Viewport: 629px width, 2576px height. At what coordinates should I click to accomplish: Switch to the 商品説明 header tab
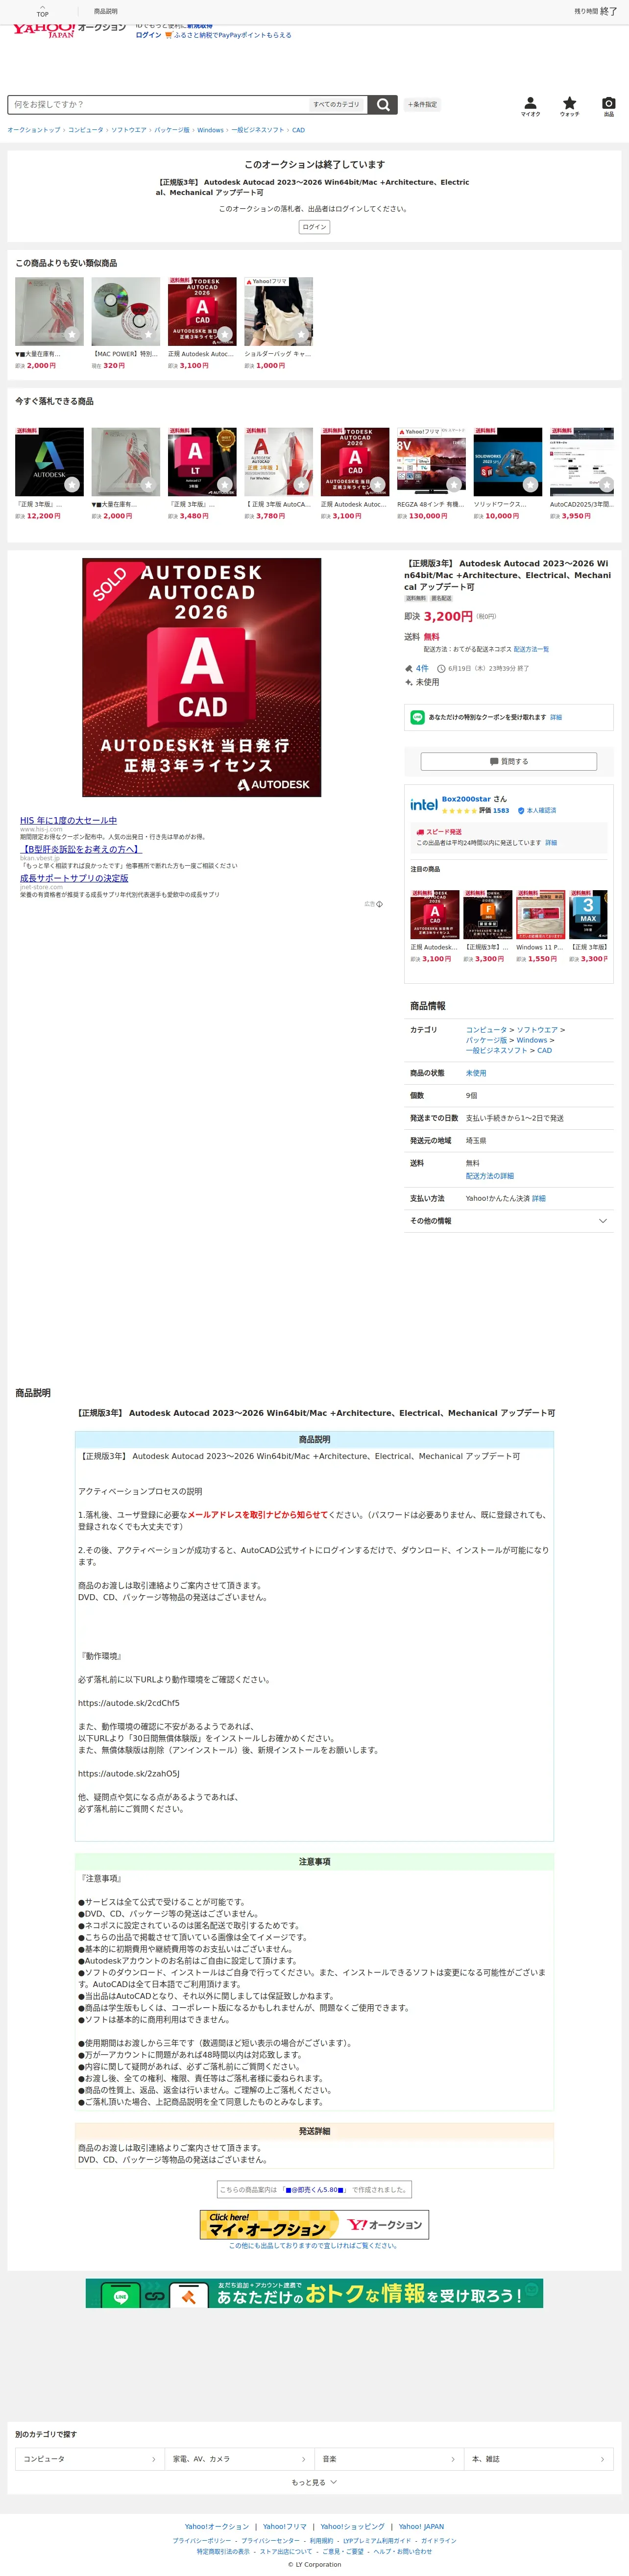click(105, 11)
